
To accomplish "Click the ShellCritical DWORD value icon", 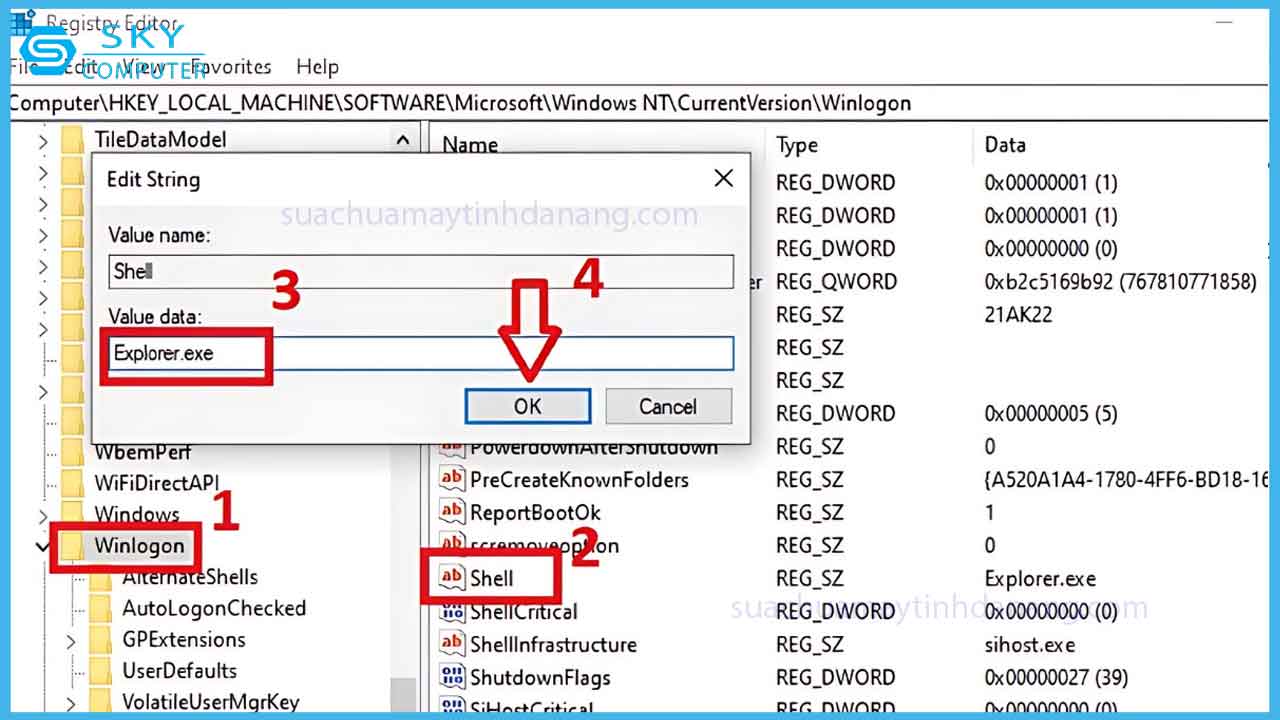I will 452,611.
